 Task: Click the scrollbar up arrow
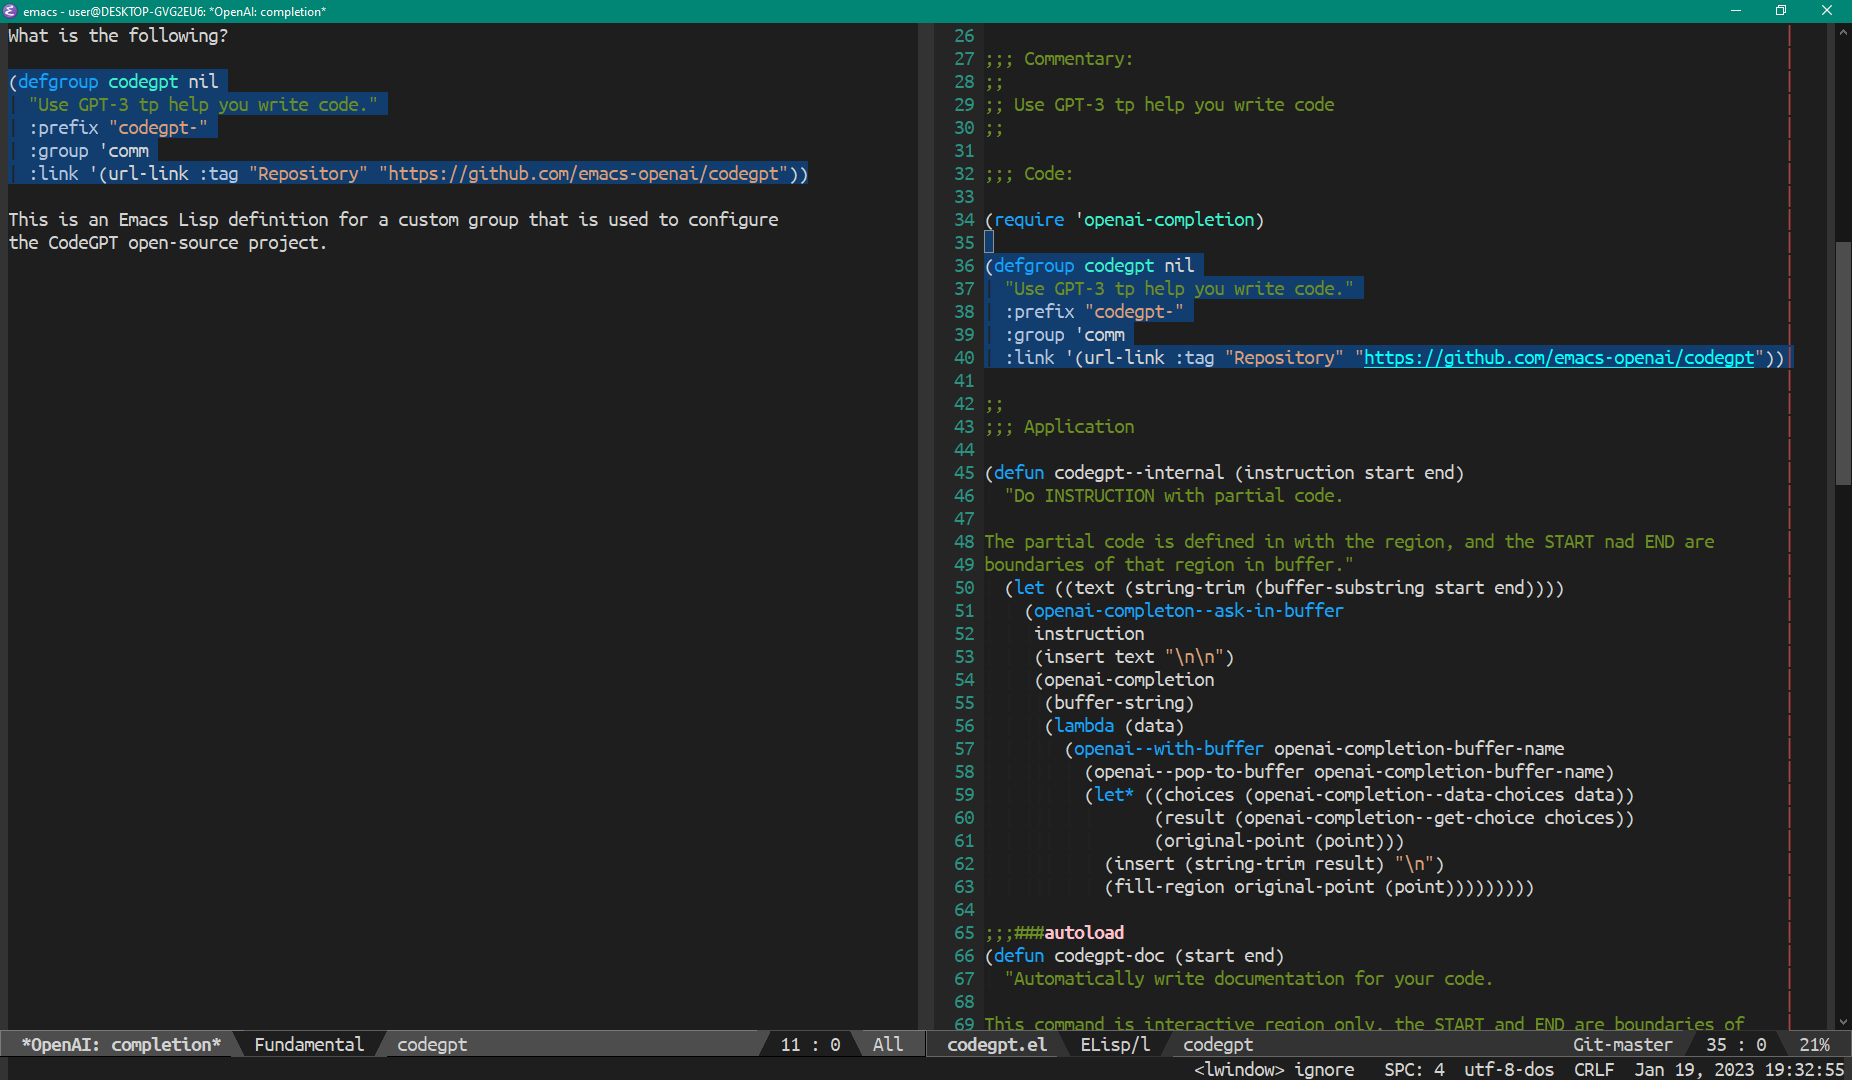(1843, 32)
